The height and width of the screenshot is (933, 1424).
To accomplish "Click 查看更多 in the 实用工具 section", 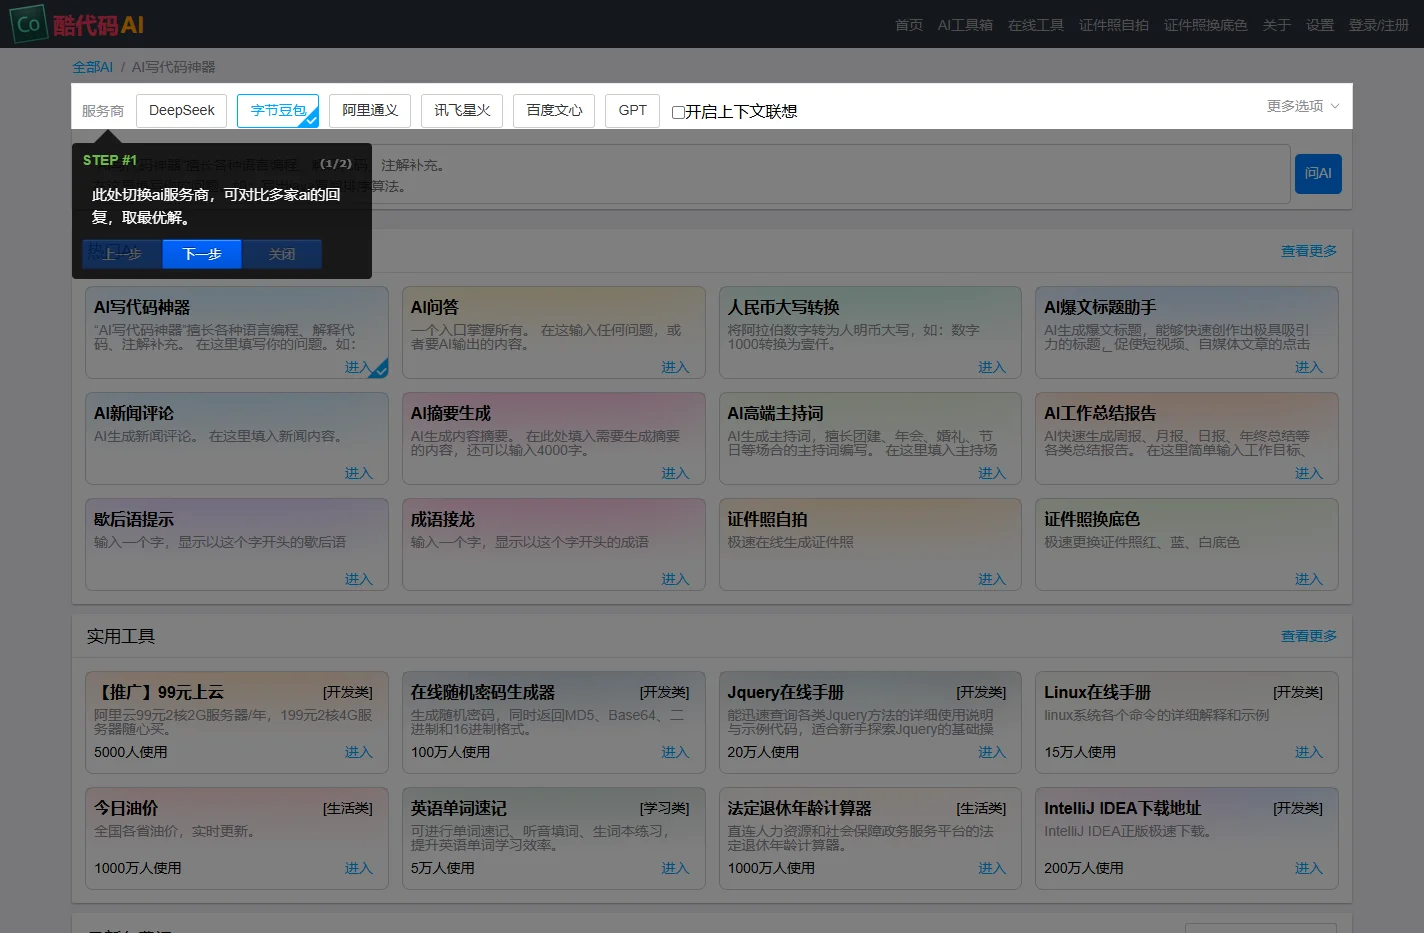I will 1309,636.
